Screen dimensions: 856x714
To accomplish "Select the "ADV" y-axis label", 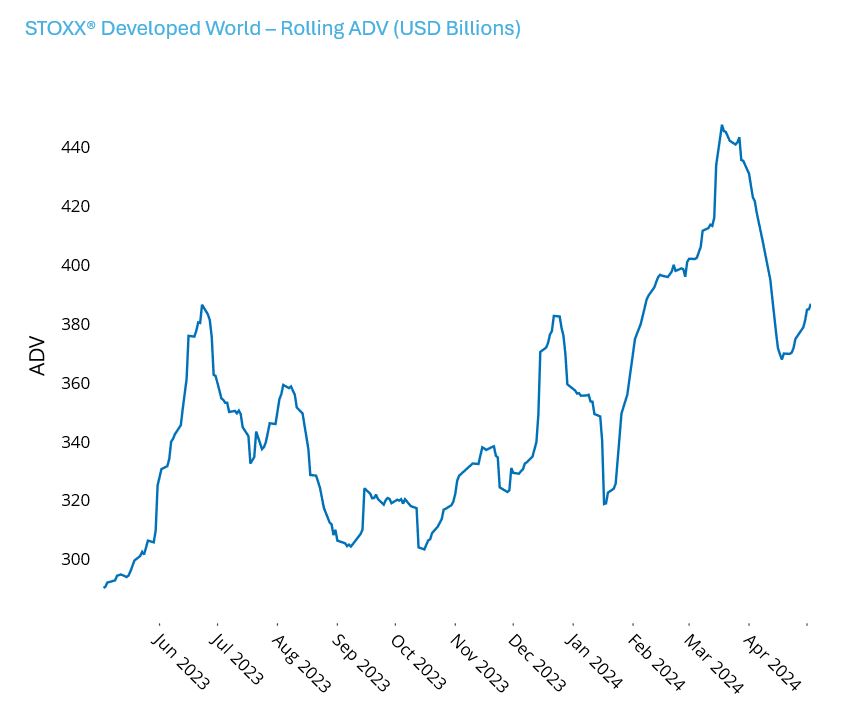I will click(38, 356).
